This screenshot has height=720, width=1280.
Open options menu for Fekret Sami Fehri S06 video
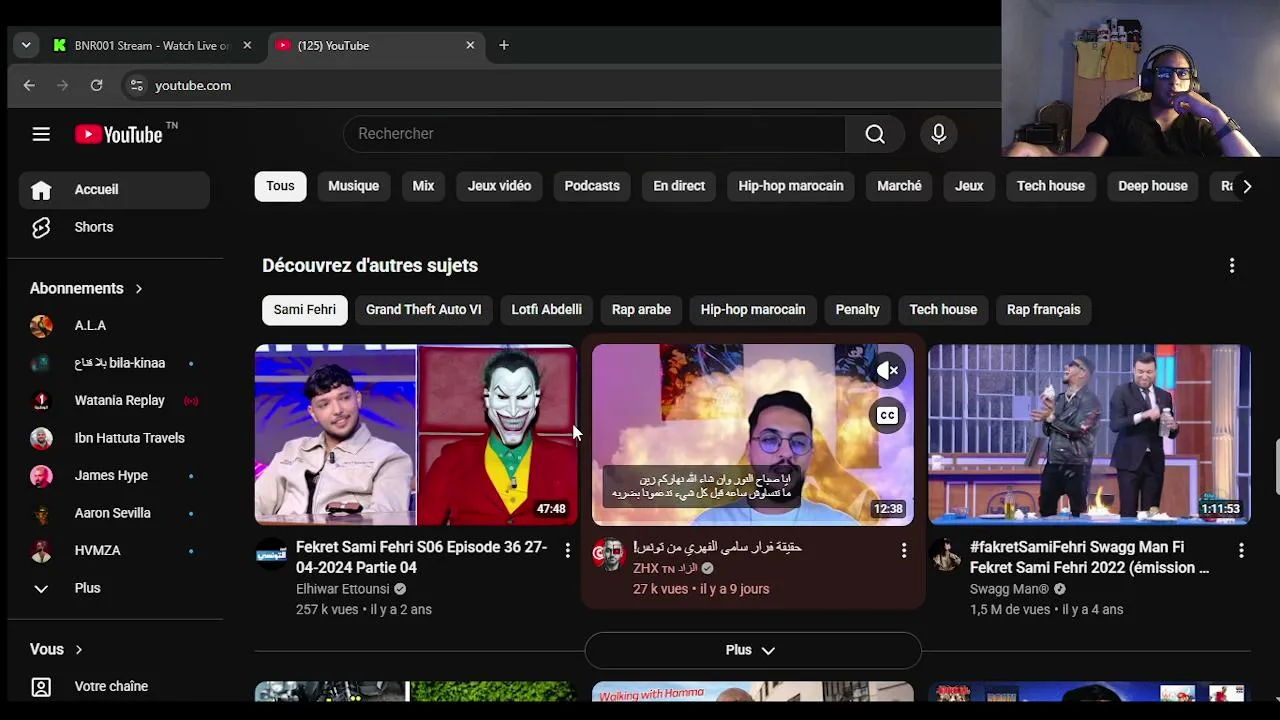tap(567, 550)
